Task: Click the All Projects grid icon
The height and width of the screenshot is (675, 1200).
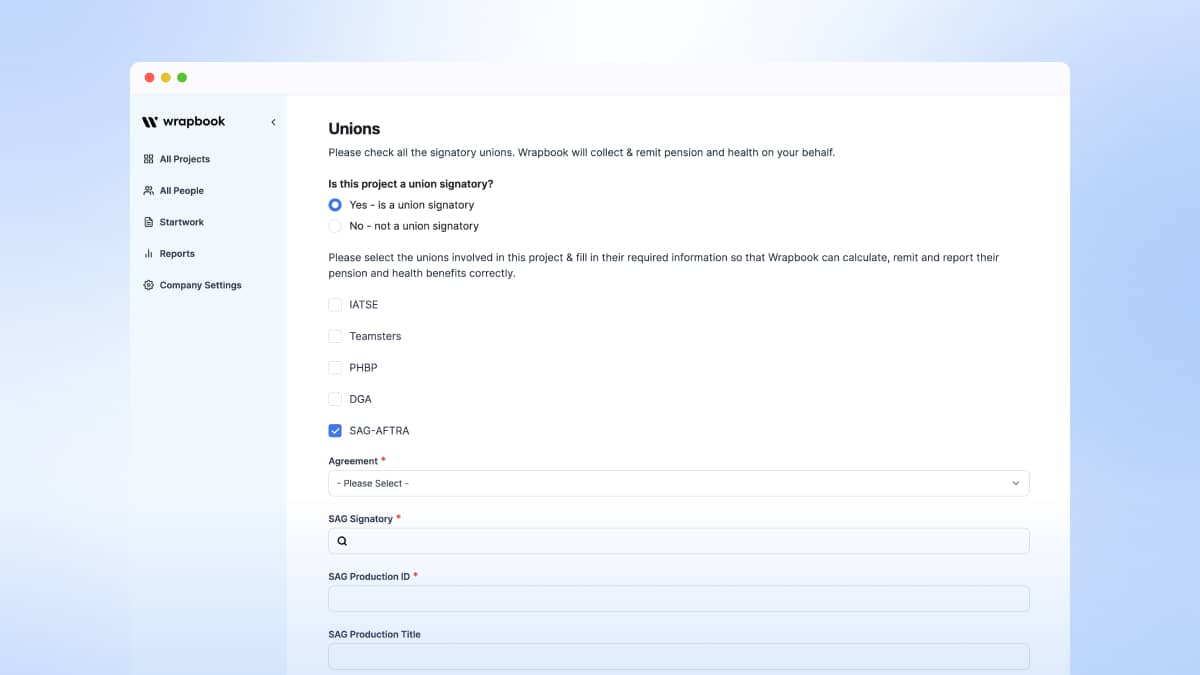Action: click(149, 159)
